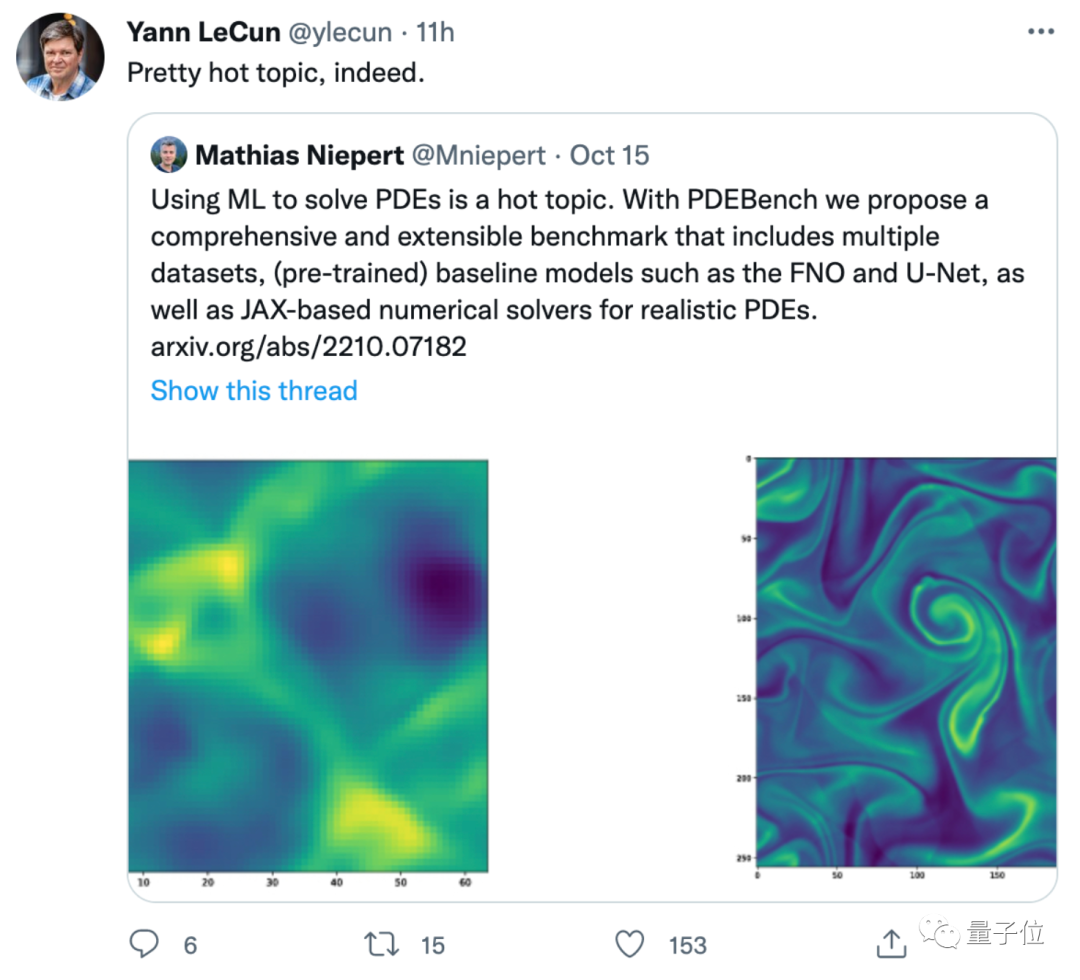
Task: Open the Show this thread link
Action: pyautogui.click(x=254, y=390)
